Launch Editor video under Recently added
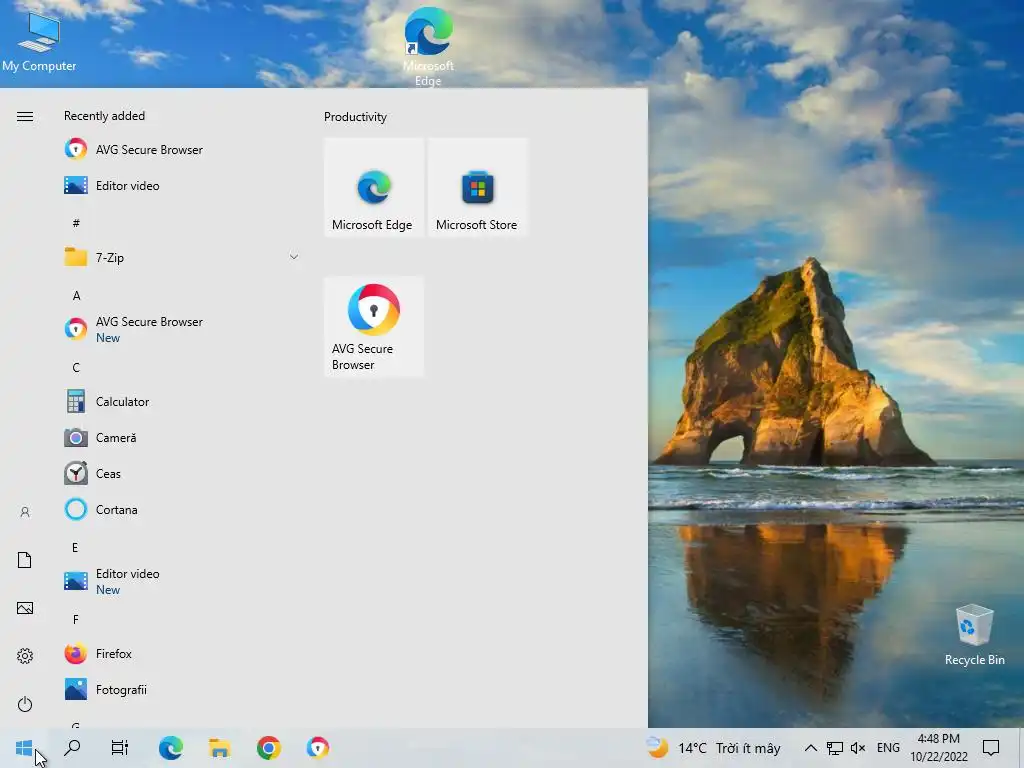The width and height of the screenshot is (1024, 768). (182, 185)
